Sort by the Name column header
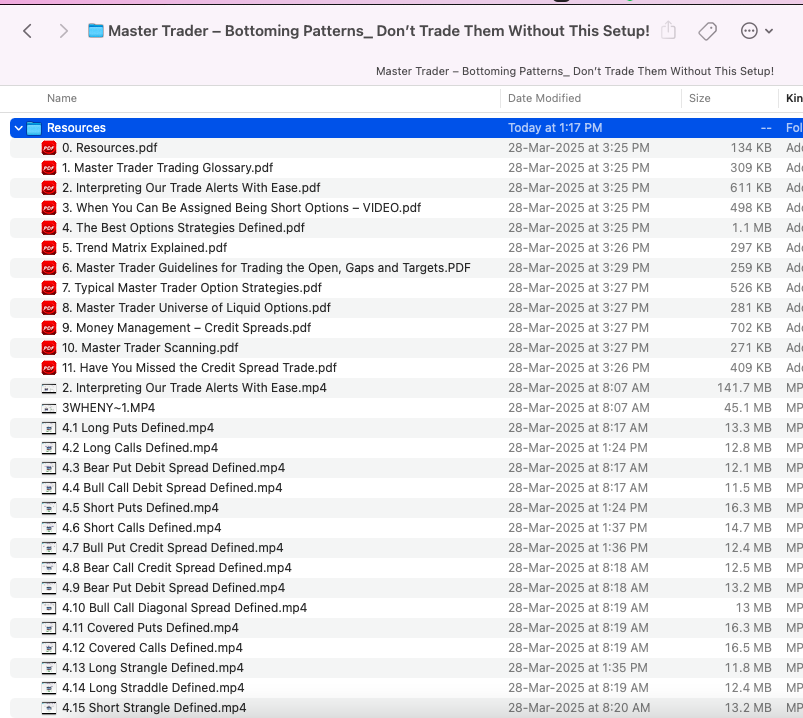 point(62,98)
